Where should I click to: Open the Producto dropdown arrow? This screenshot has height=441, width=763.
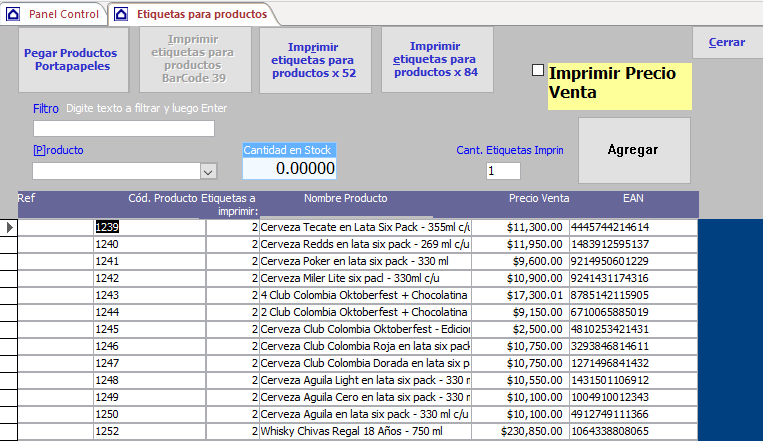[208, 171]
